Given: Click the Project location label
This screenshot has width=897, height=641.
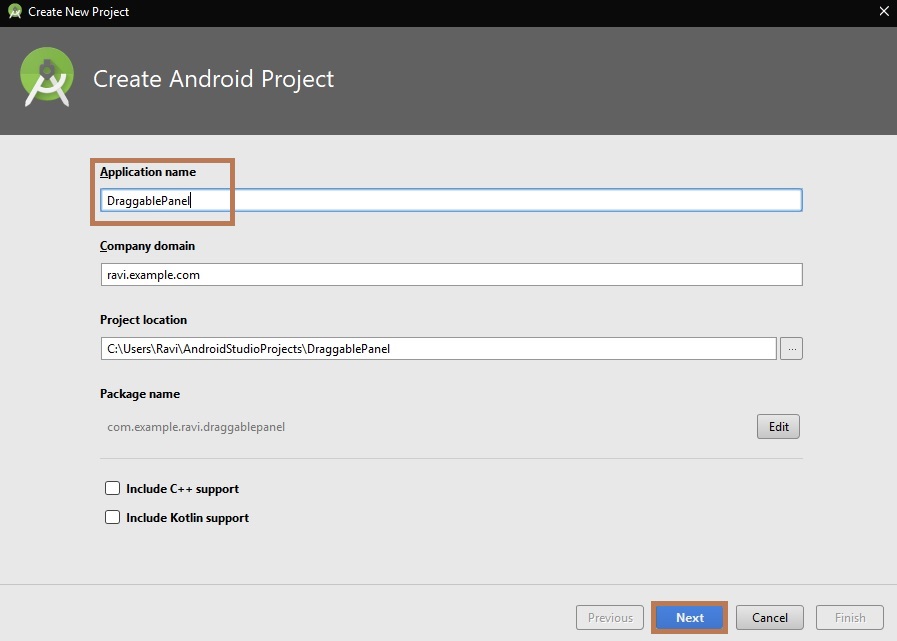Looking at the screenshot, I should pos(143,320).
